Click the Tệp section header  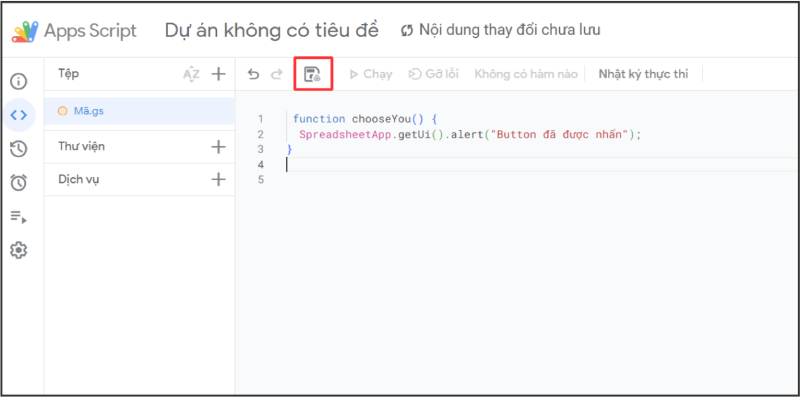click(68, 74)
